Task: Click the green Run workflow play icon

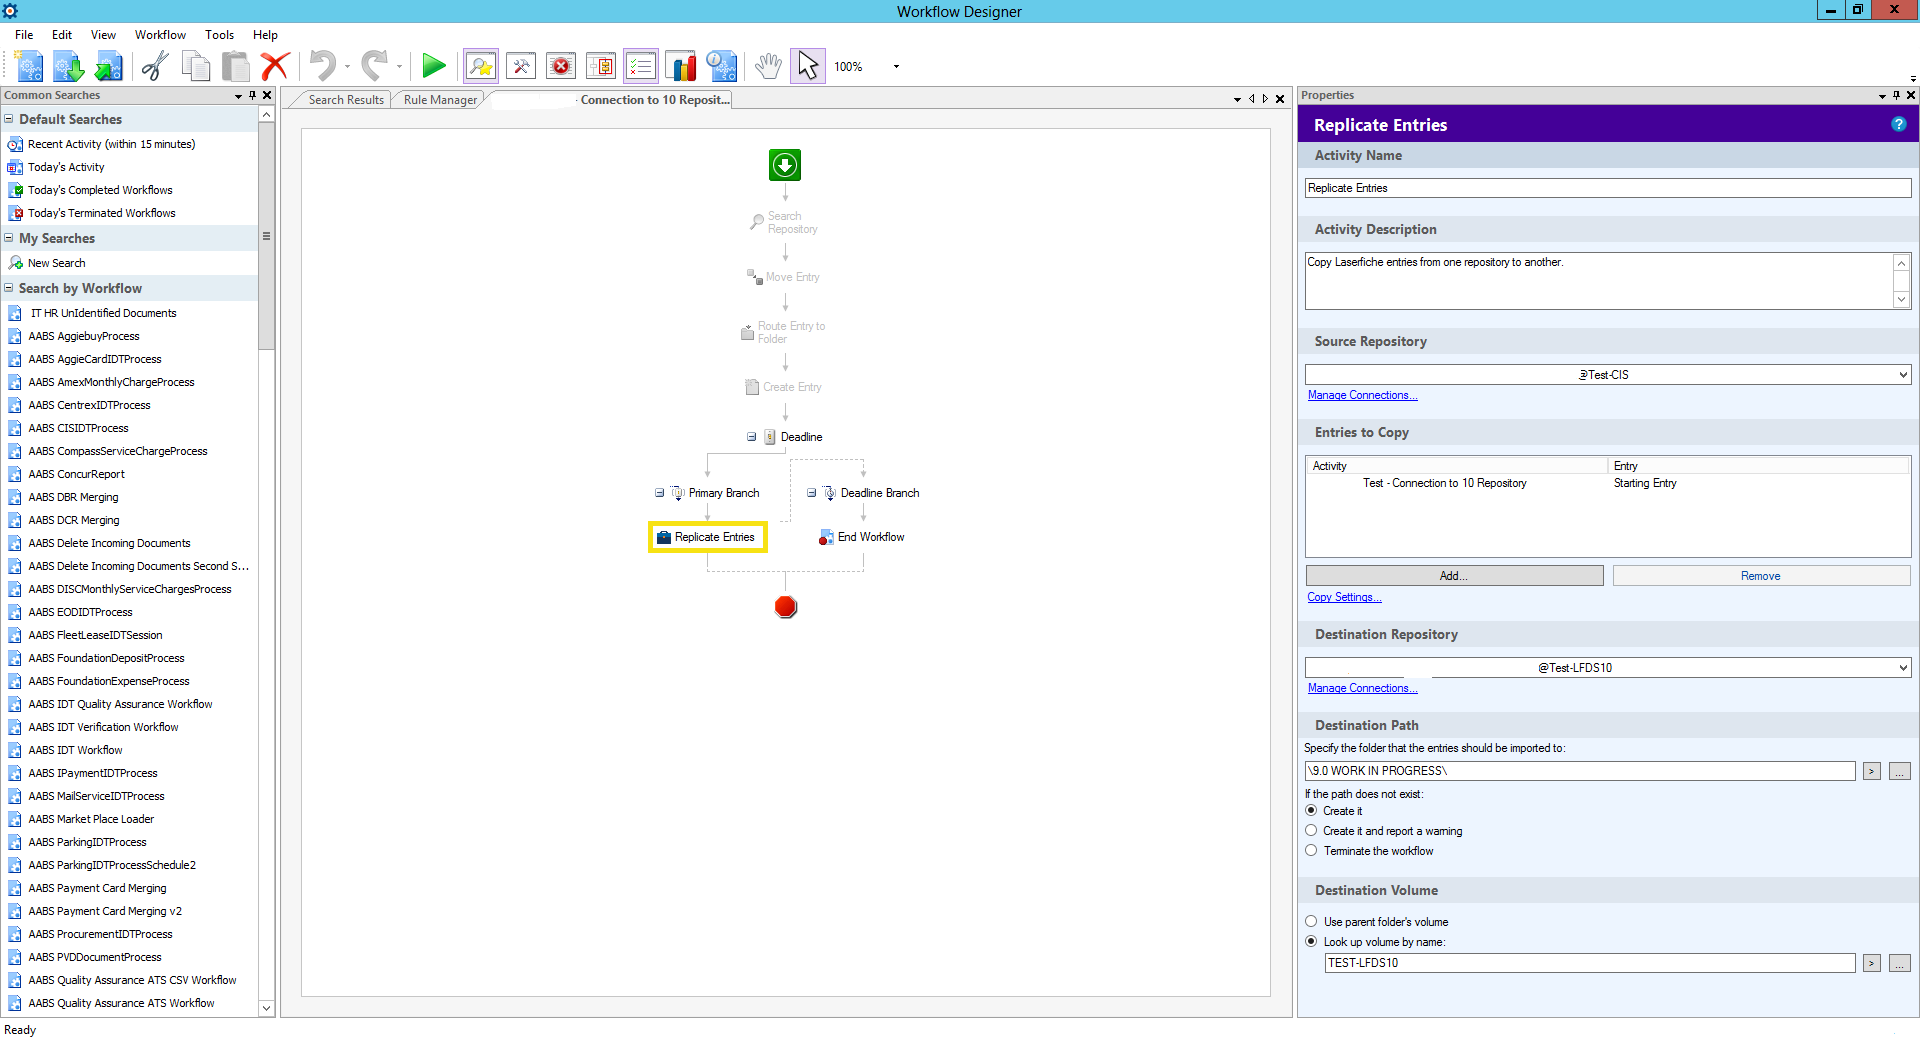Action: (433, 67)
